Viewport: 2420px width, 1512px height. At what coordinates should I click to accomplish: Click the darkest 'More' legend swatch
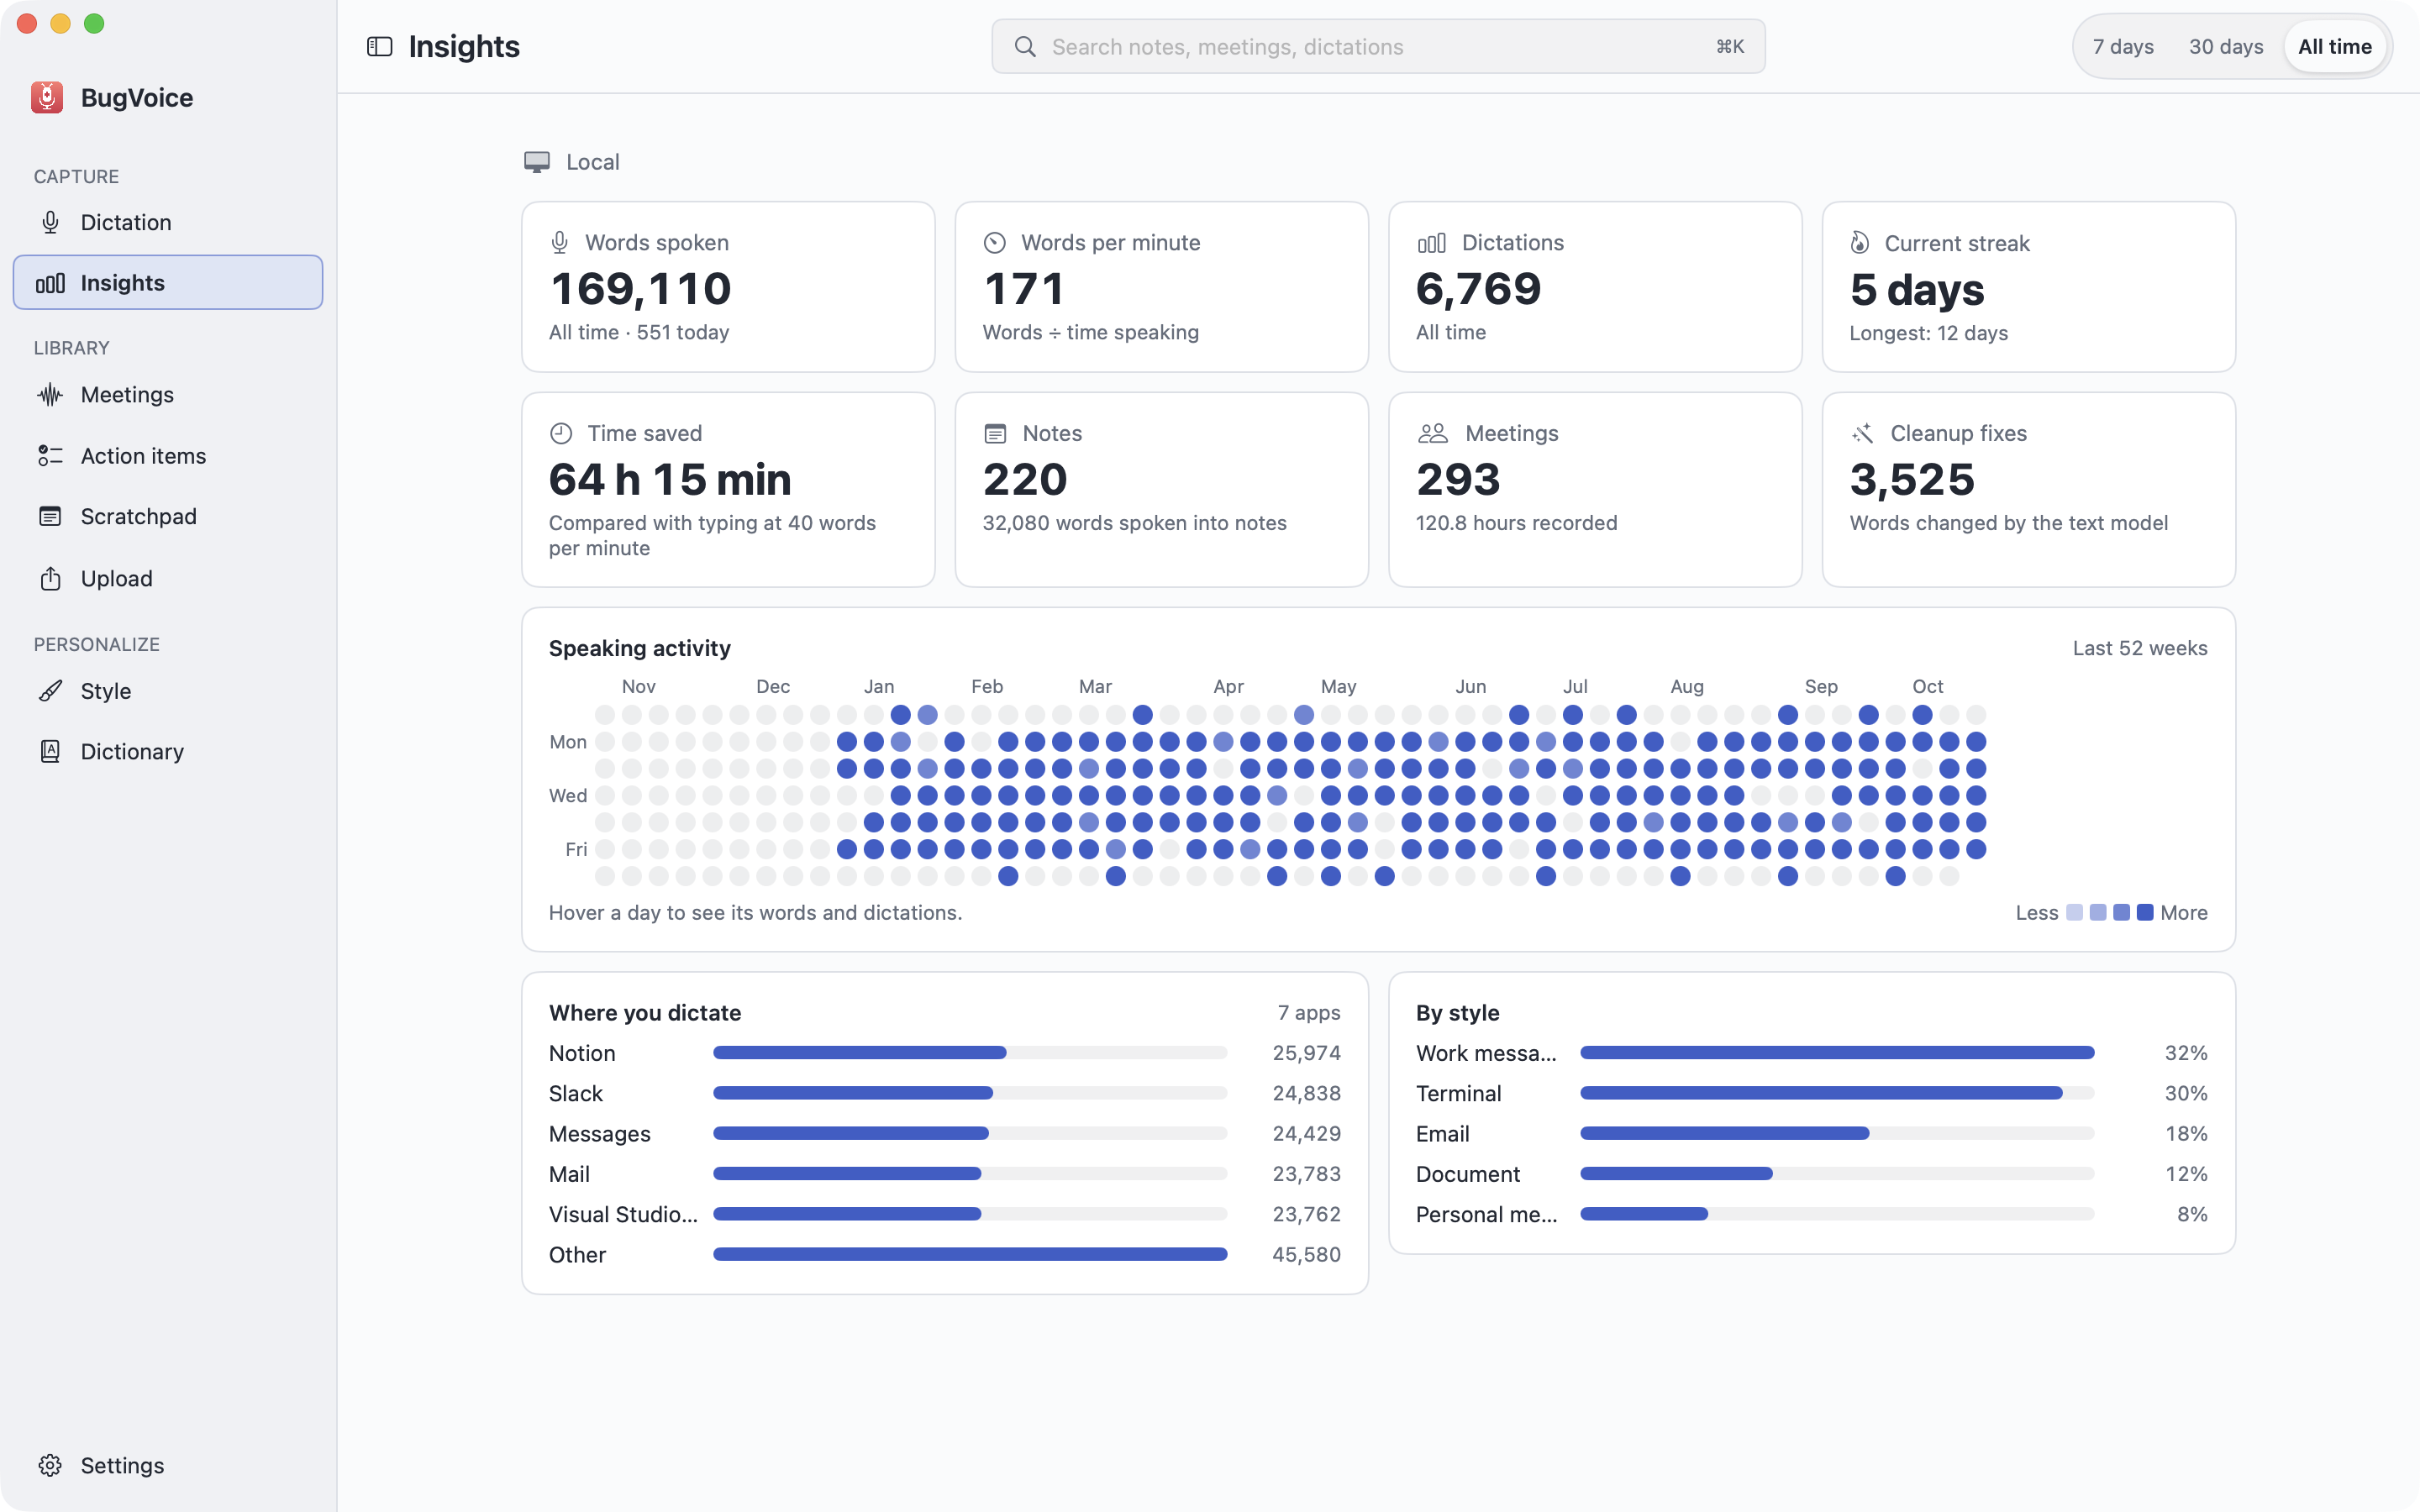coord(2145,912)
